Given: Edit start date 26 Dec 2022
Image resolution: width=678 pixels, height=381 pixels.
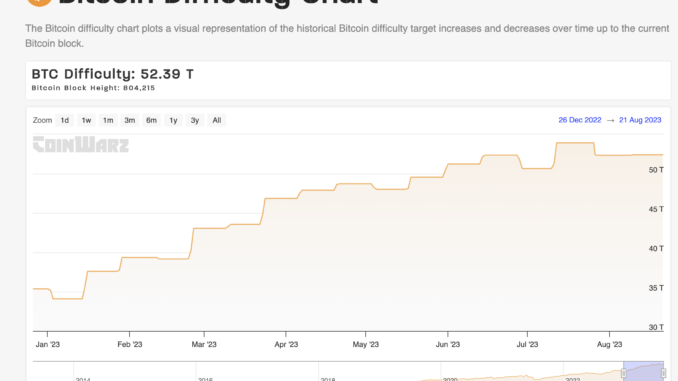Looking at the screenshot, I should click(x=579, y=120).
